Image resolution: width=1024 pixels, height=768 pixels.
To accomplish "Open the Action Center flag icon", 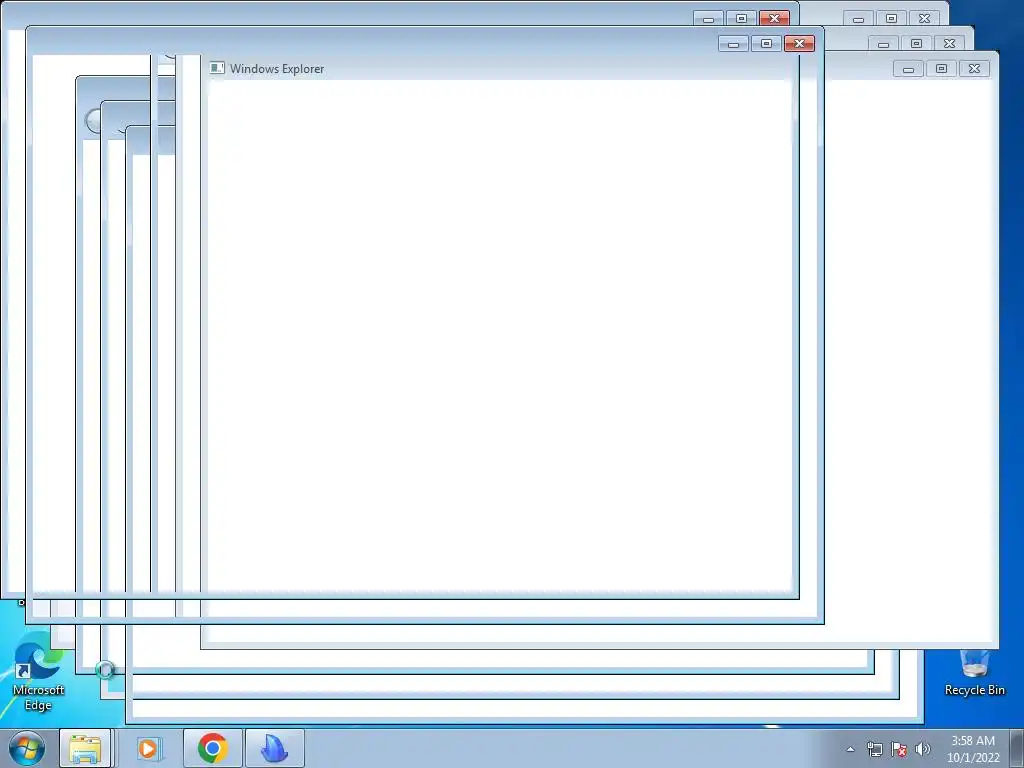I will [899, 749].
